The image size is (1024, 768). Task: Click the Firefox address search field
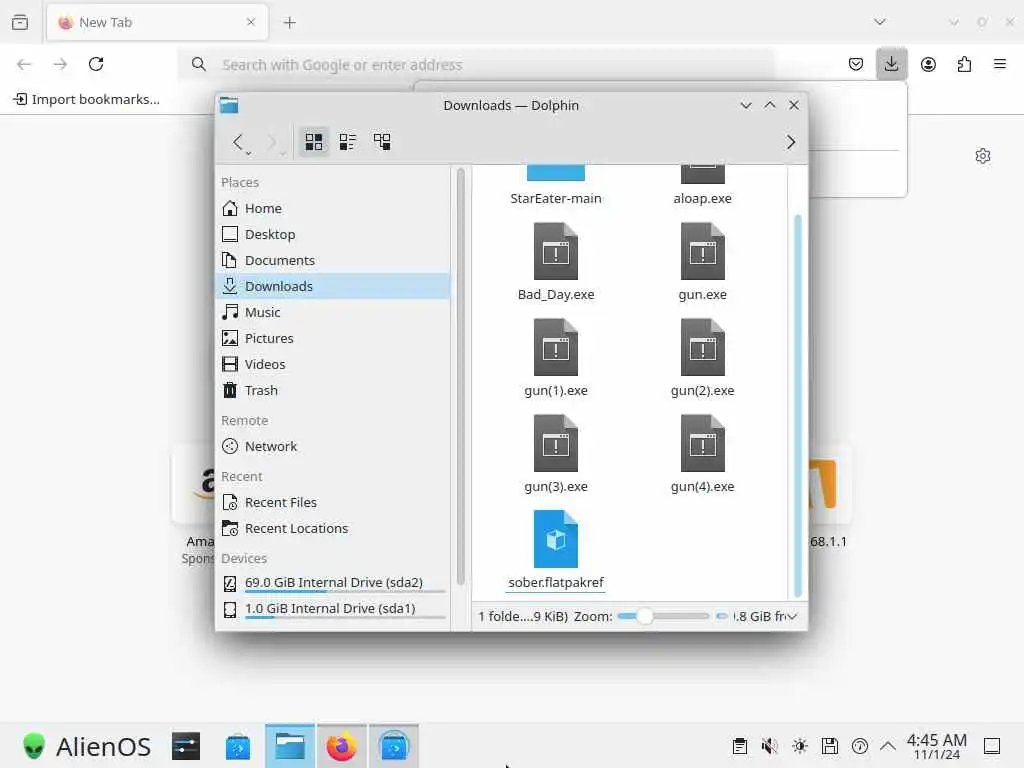(476, 65)
